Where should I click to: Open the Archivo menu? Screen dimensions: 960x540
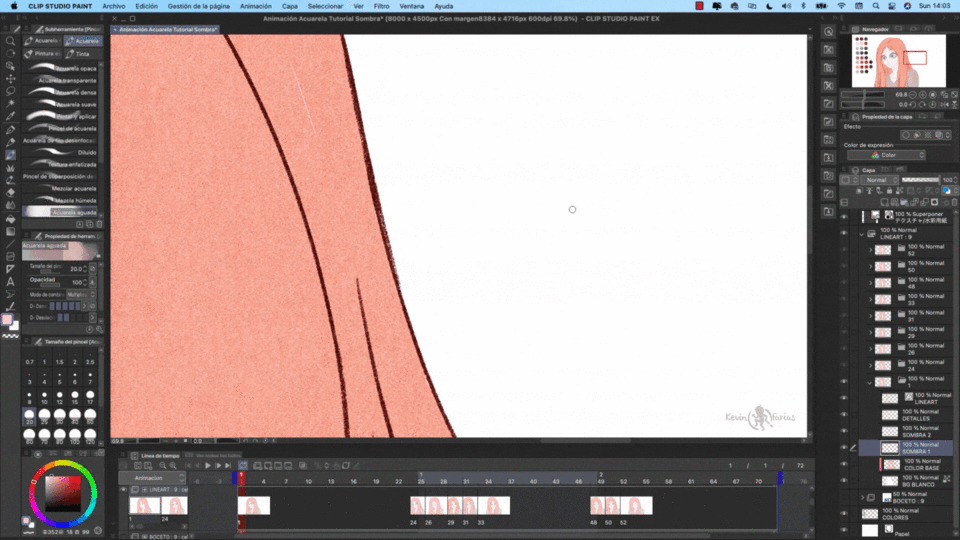coord(114,6)
